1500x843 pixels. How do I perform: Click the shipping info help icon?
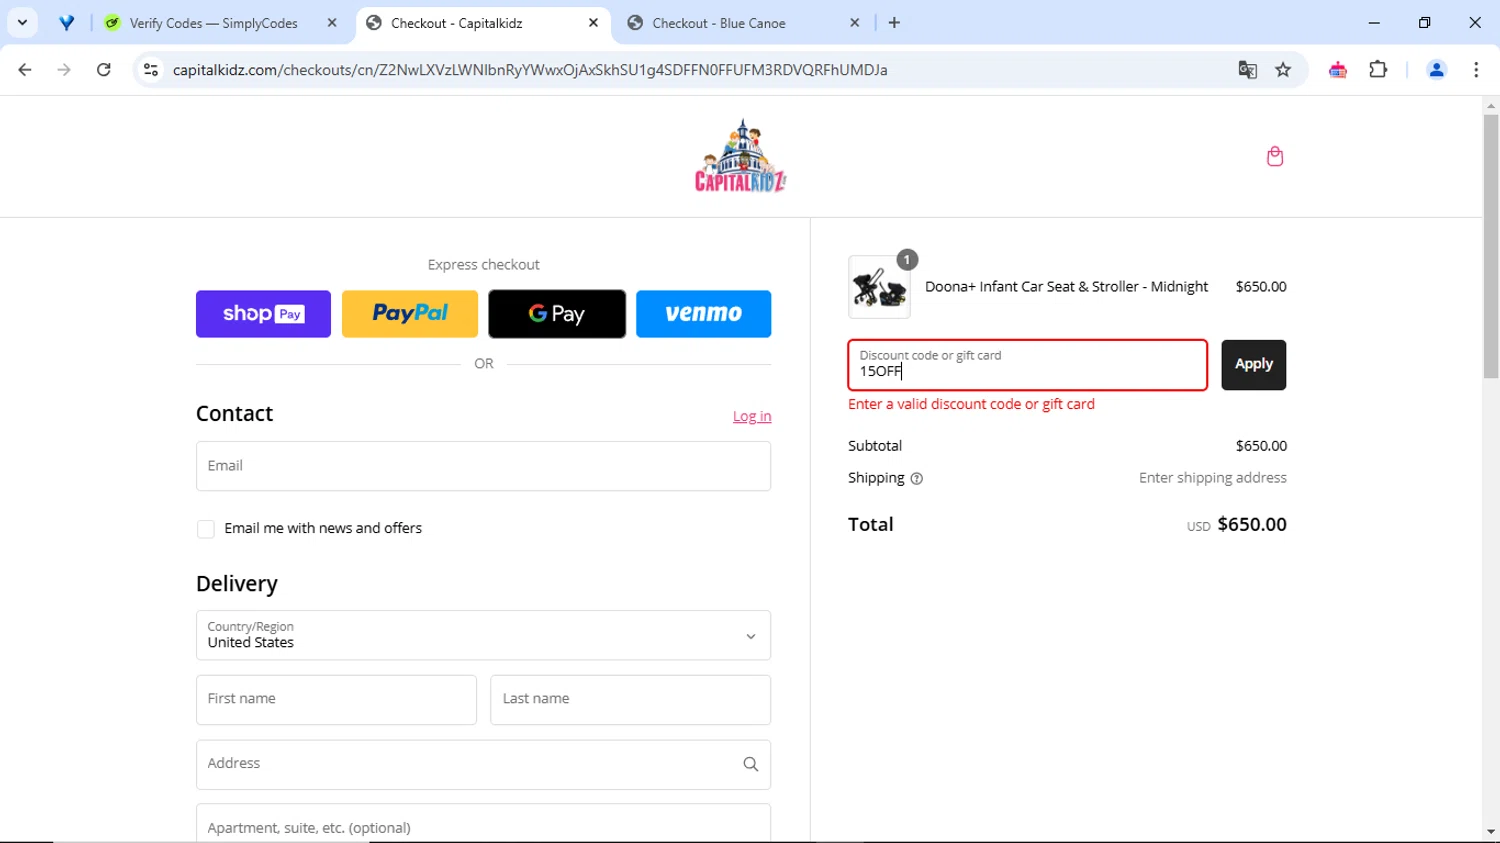(917, 479)
